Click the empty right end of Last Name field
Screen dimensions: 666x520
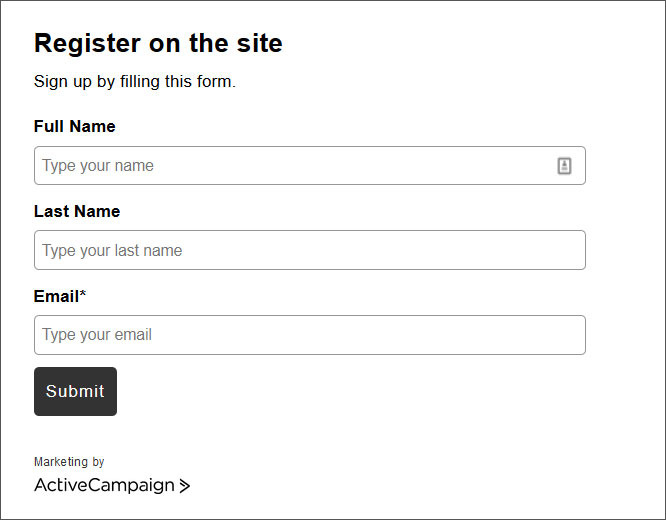click(531, 250)
